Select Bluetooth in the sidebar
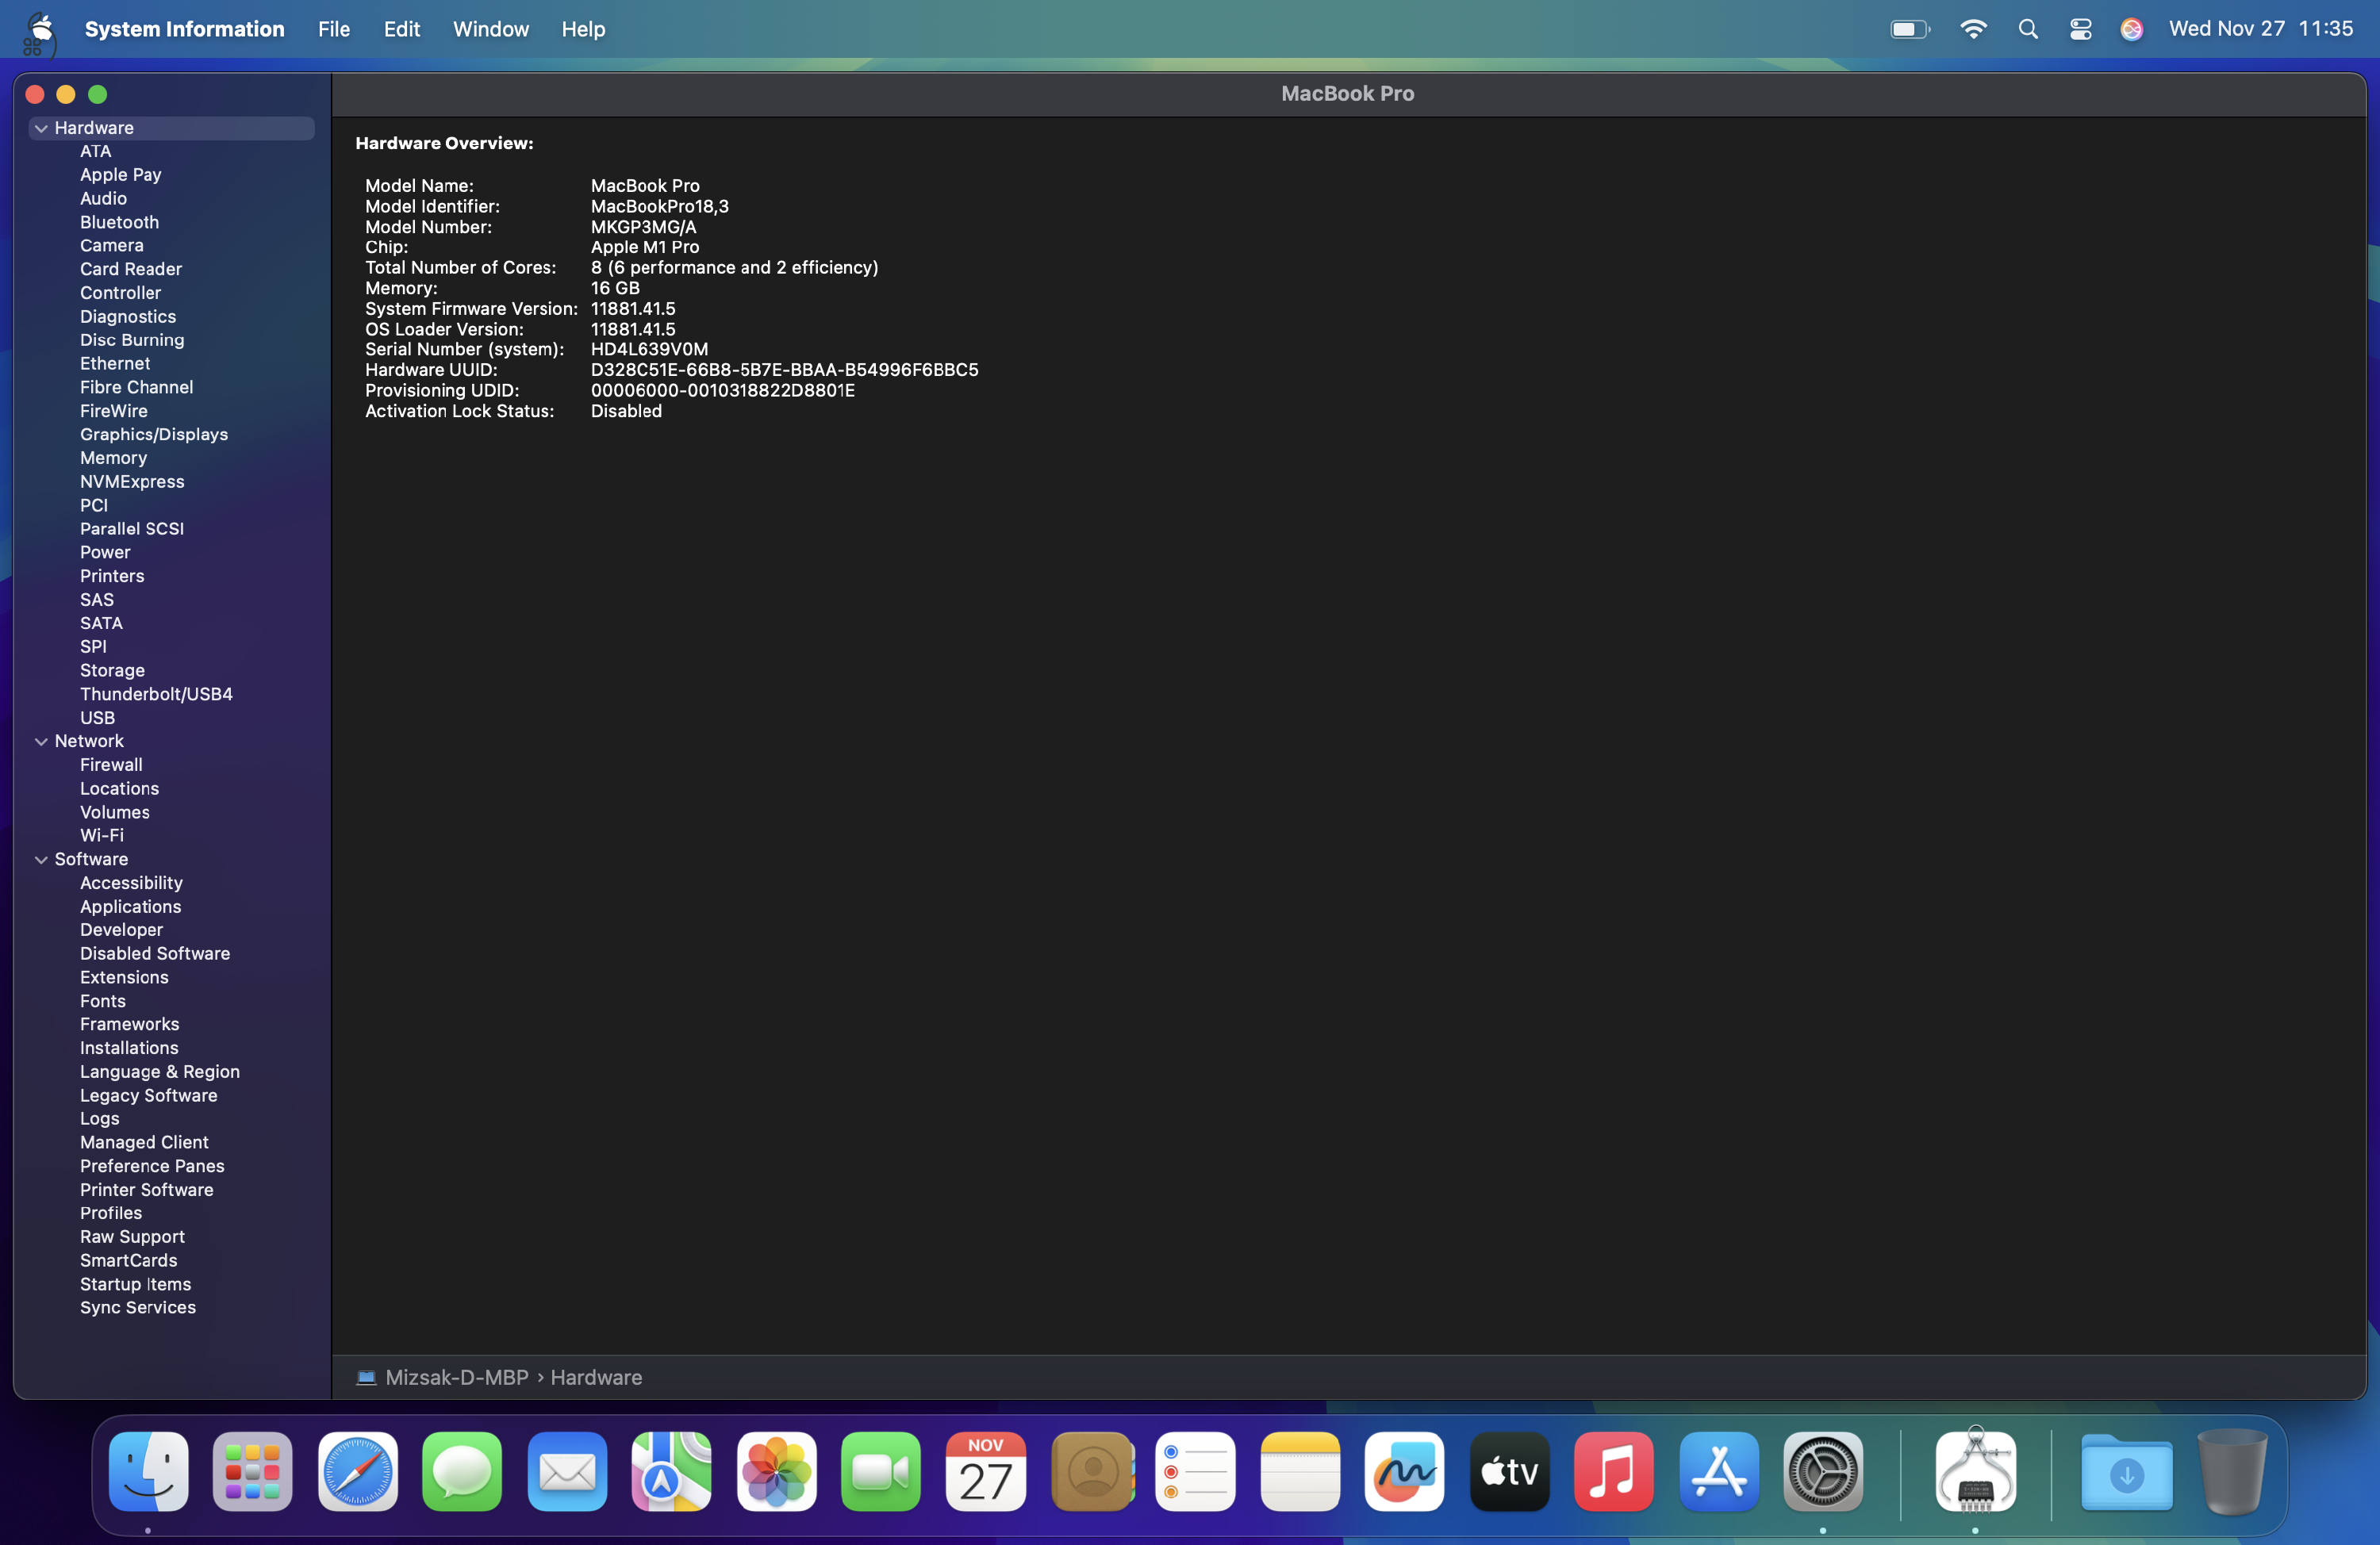This screenshot has height=1545, width=2380. (119, 222)
